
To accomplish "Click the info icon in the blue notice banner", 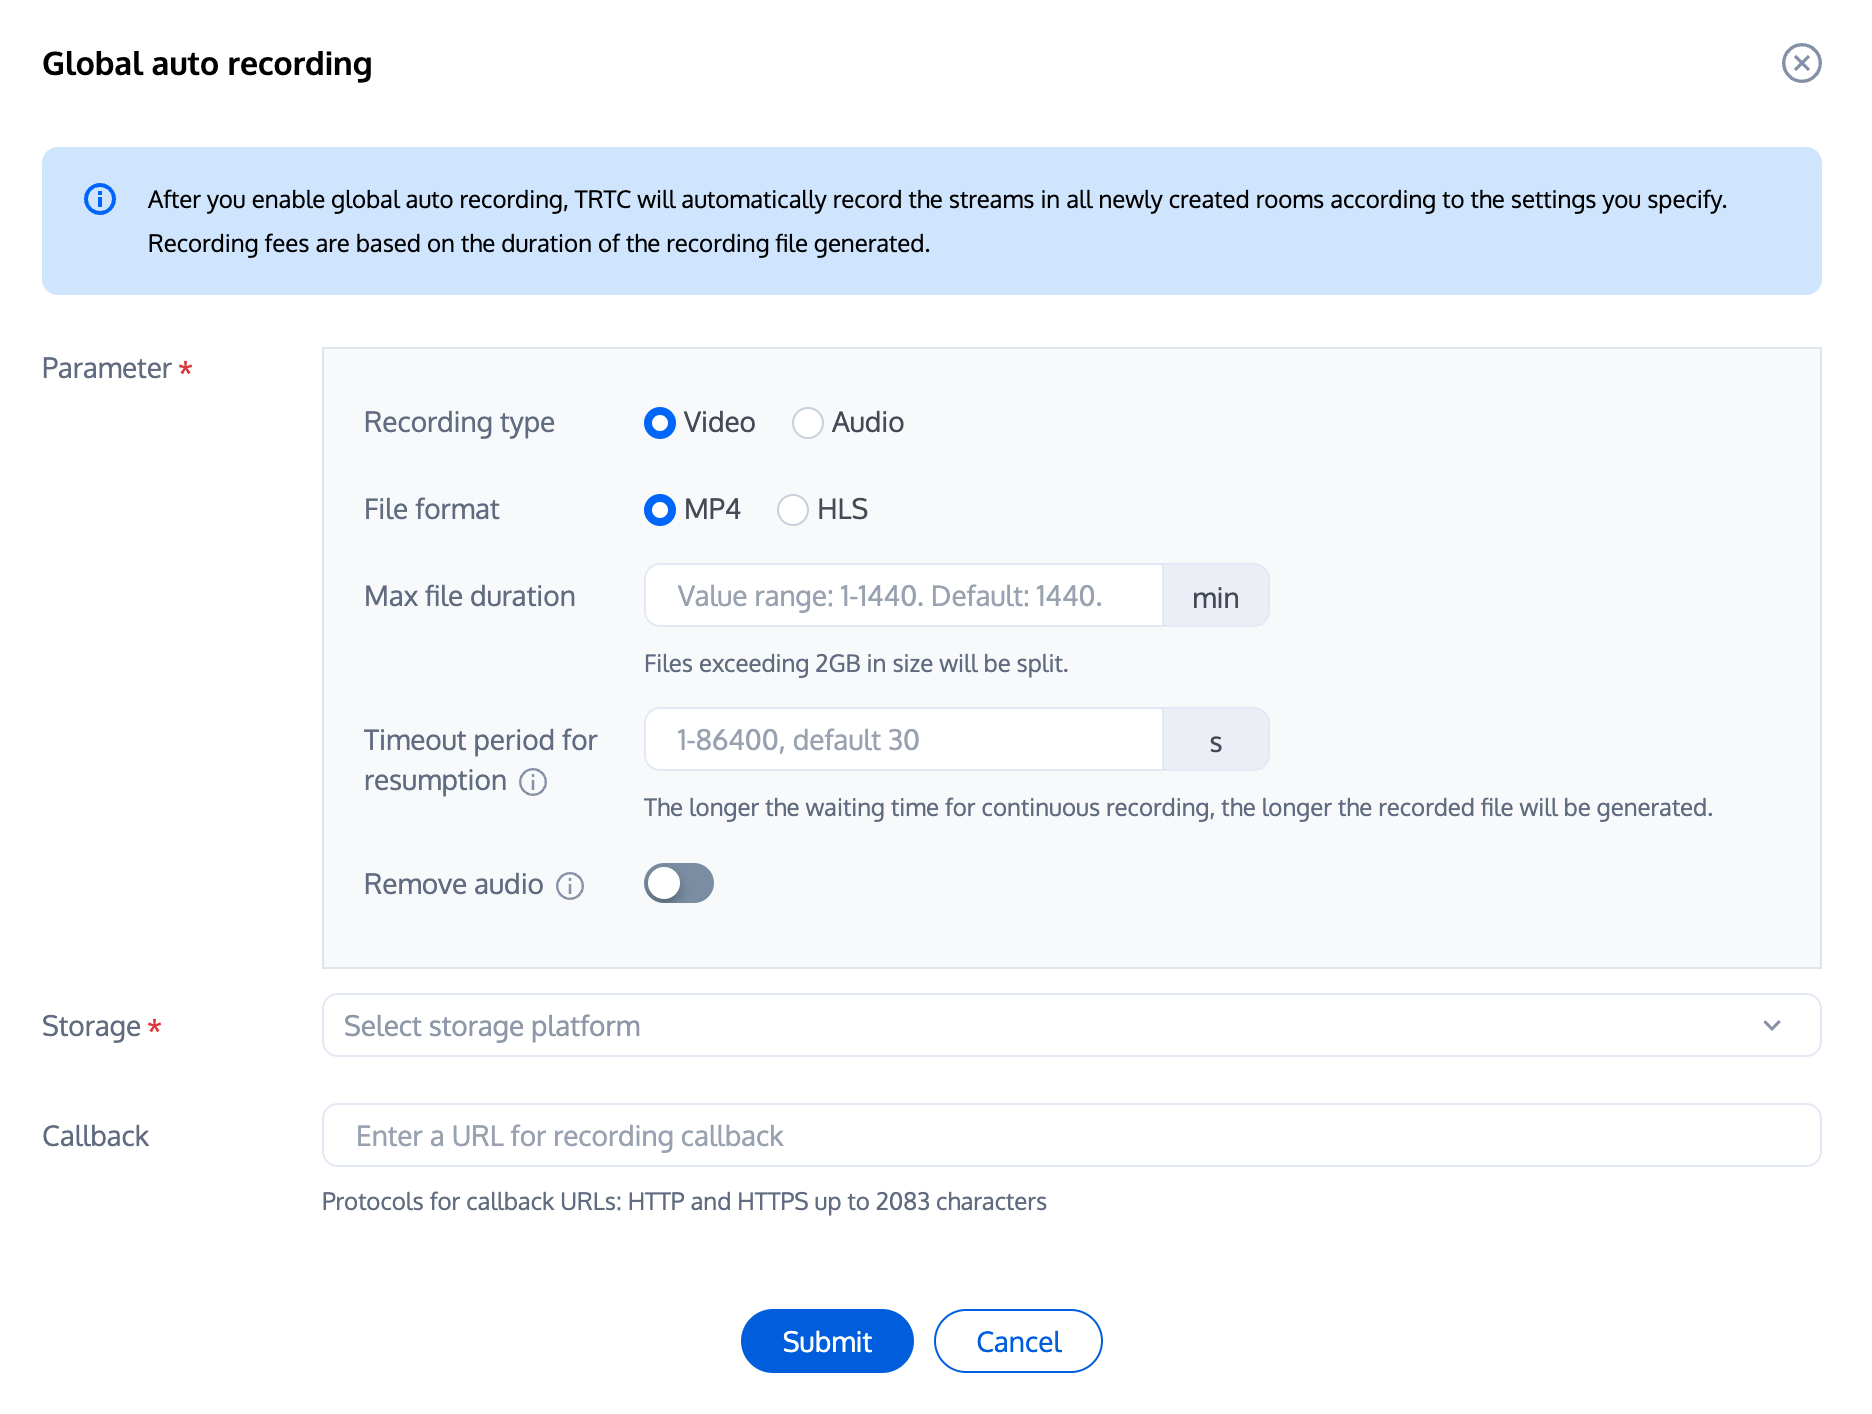I will pyautogui.click(x=100, y=199).
